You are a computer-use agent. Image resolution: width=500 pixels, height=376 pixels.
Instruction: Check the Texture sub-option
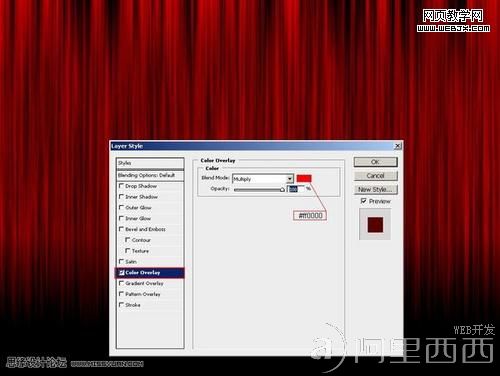point(127,250)
